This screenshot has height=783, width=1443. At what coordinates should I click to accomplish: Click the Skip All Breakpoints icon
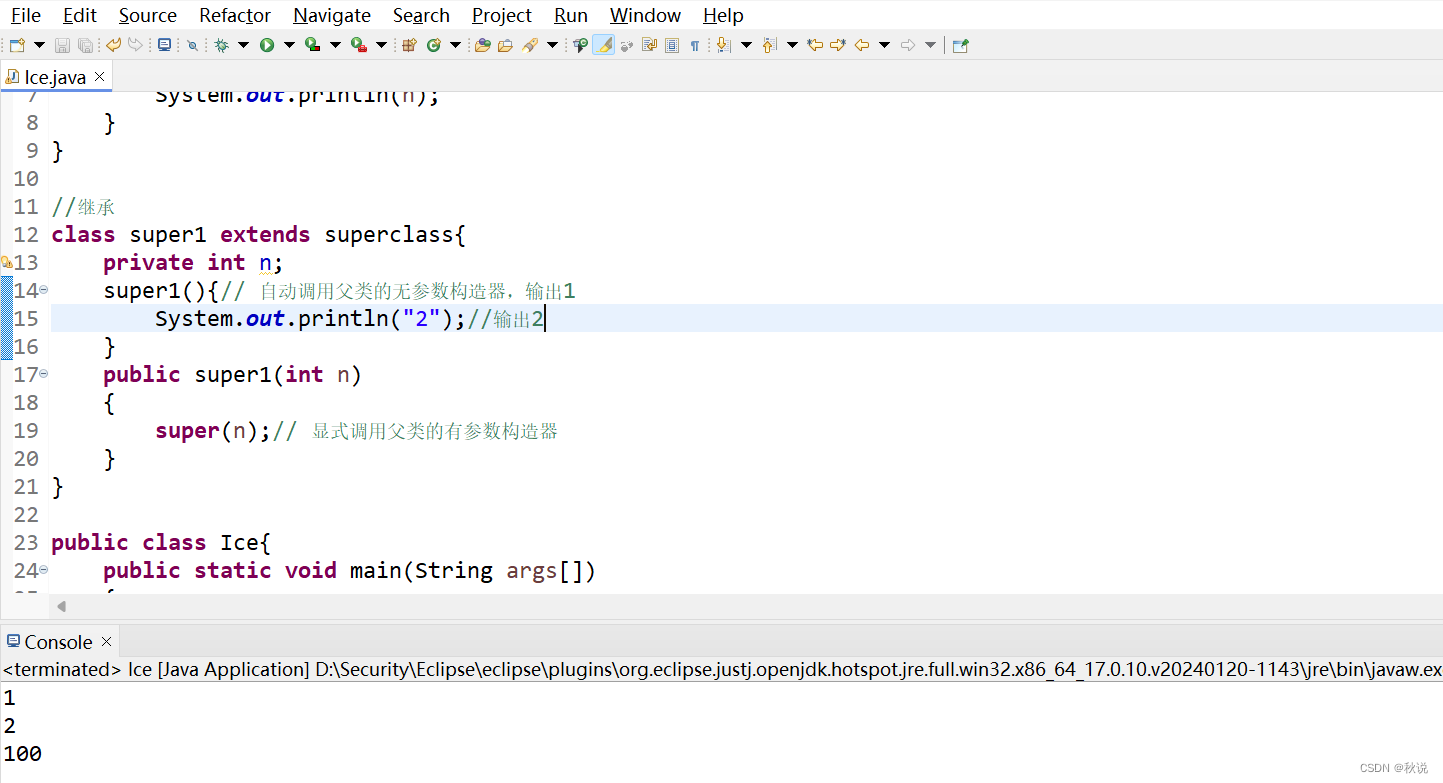pos(192,45)
